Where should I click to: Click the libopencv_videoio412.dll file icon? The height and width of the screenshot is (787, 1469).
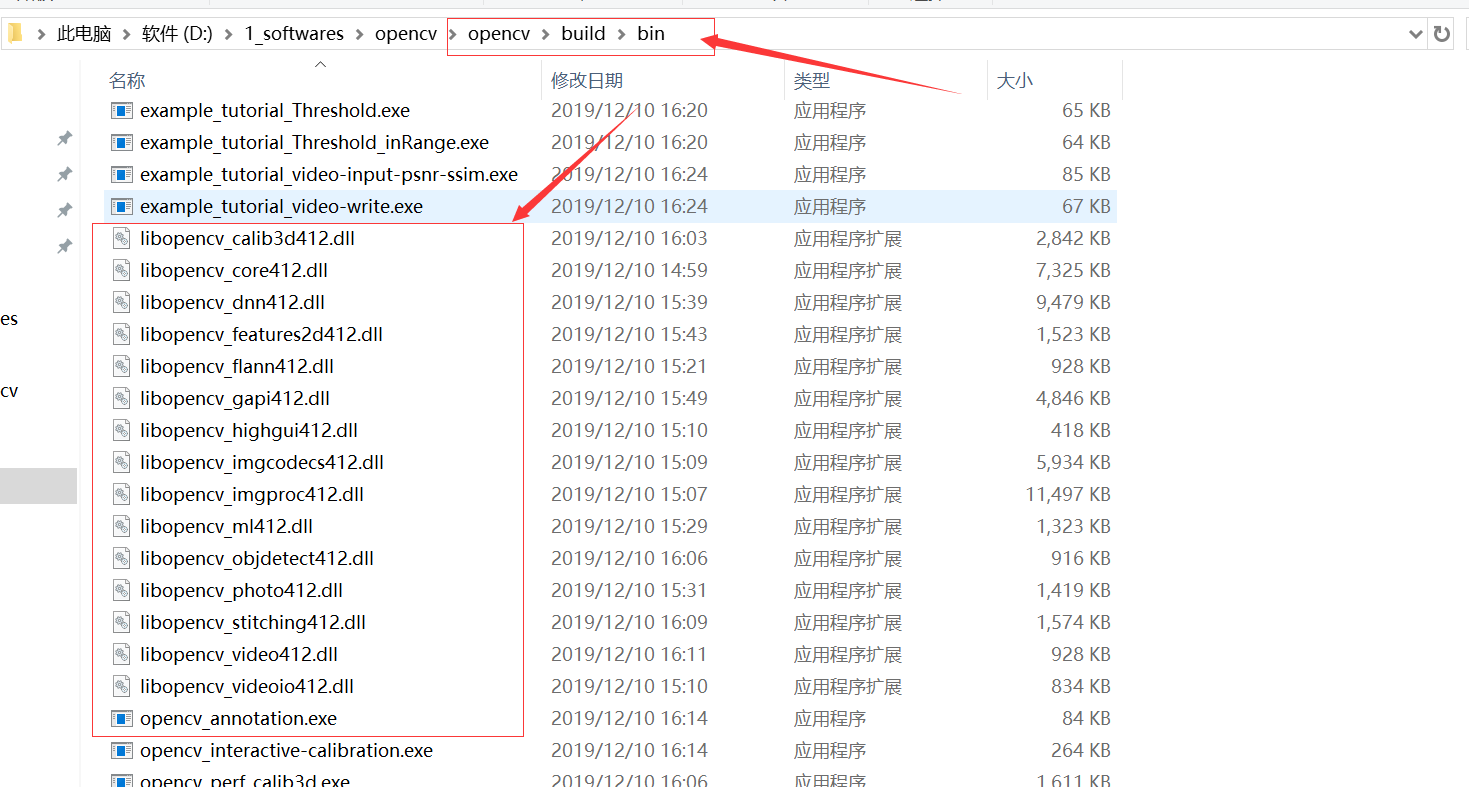pyautogui.click(x=122, y=686)
